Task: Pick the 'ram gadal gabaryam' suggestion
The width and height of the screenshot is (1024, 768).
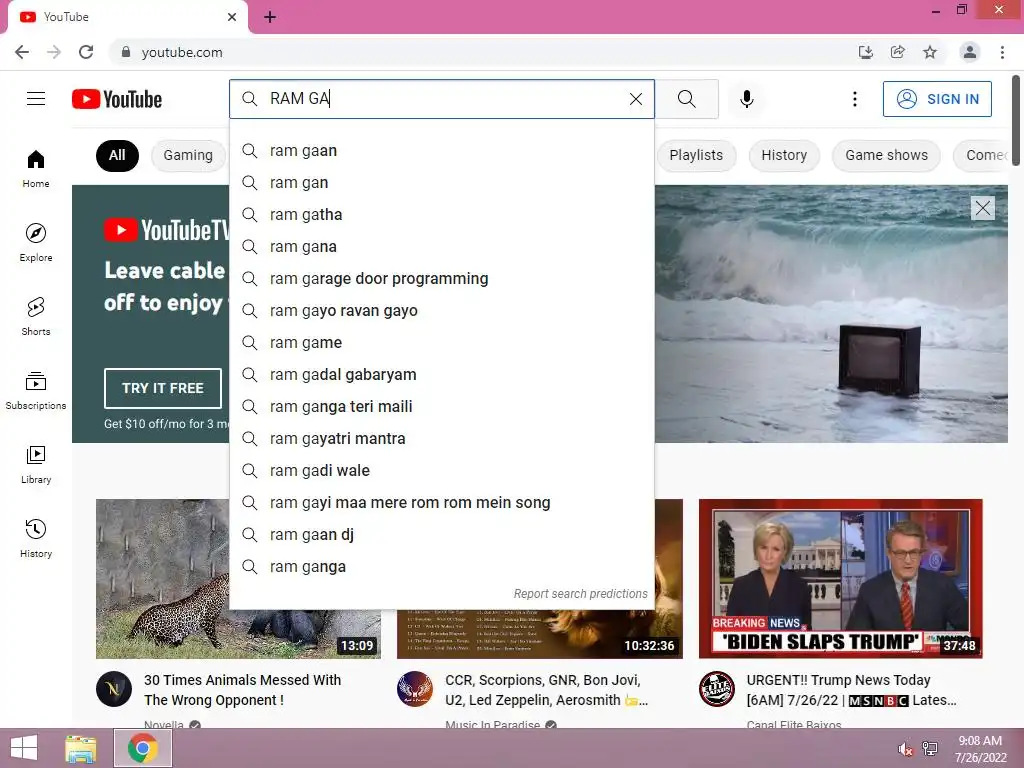Action: [441, 375]
